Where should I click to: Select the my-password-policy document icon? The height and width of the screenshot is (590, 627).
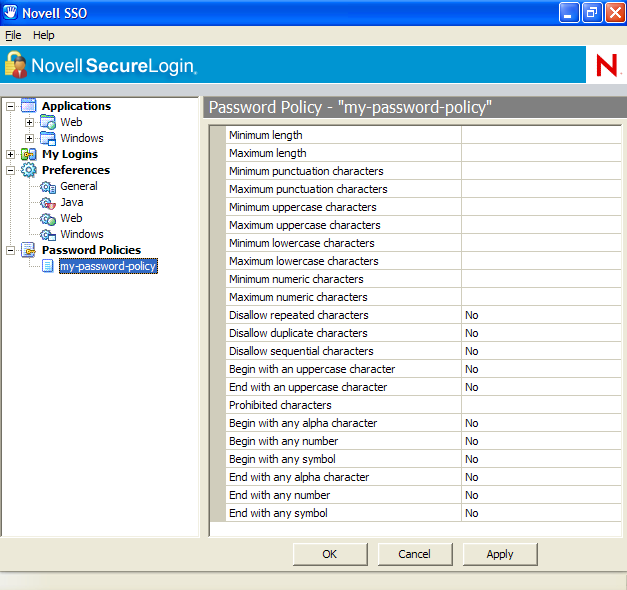pyautogui.click(x=47, y=266)
